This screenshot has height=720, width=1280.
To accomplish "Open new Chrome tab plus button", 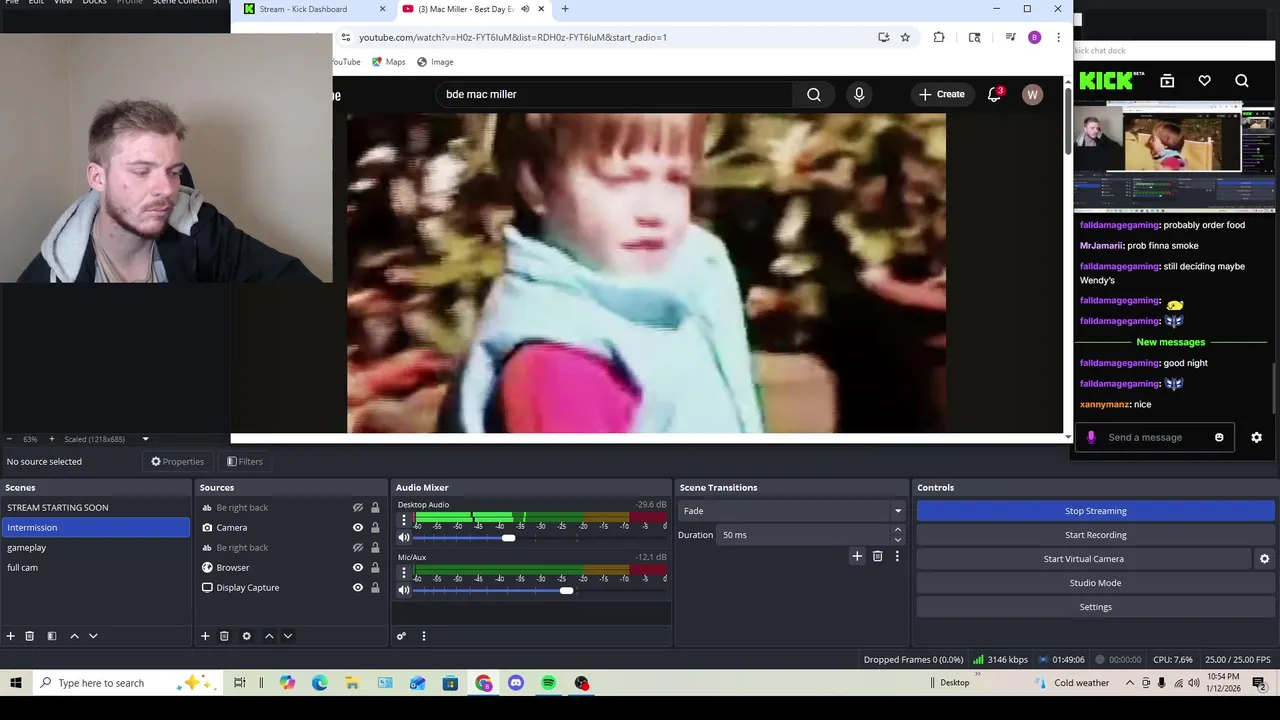I will click(565, 9).
